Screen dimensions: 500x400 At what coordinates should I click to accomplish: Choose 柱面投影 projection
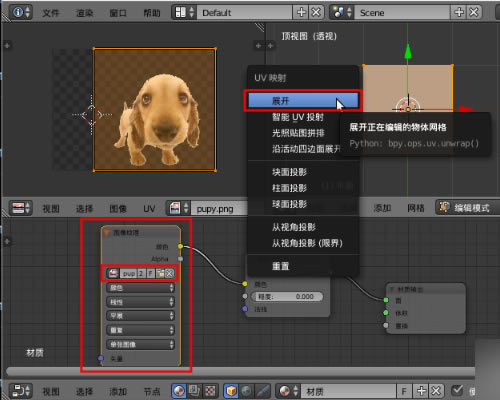click(x=303, y=188)
